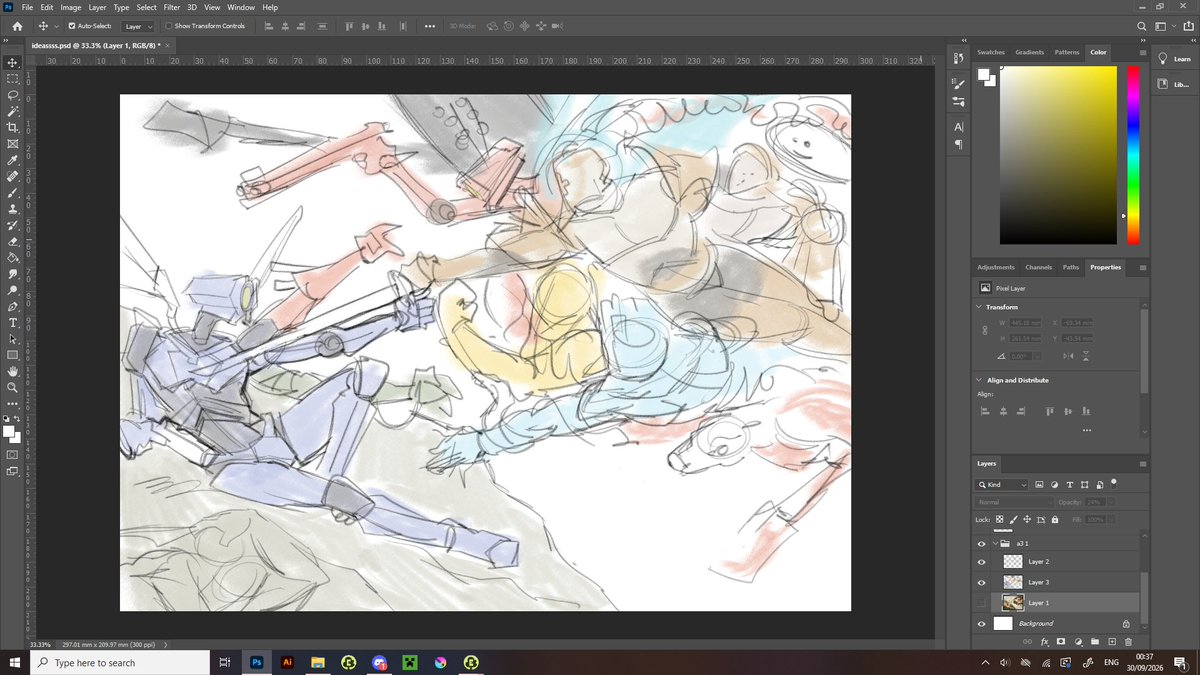1200x675 pixels.
Task: Select the Clone Stamp tool
Action: [x=13, y=208]
